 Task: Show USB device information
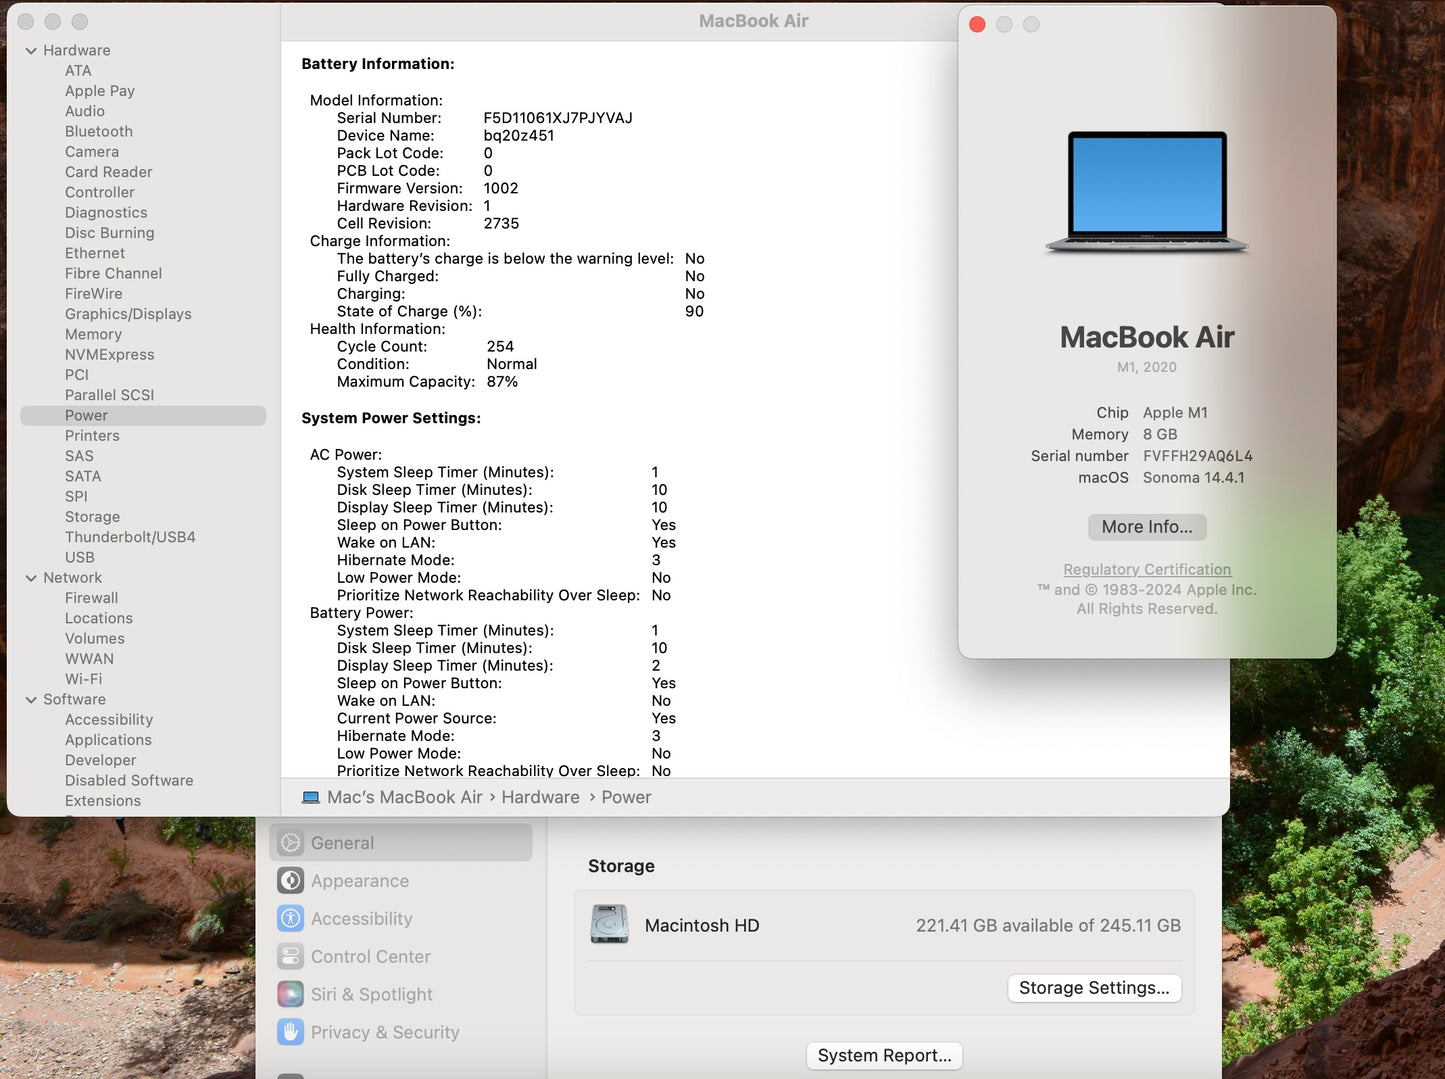pos(80,558)
